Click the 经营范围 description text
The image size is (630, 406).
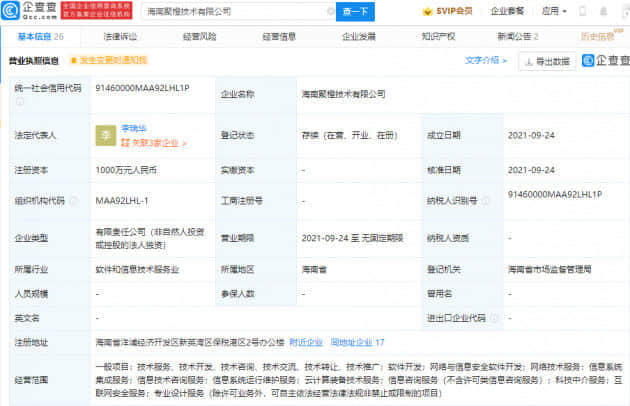pyautogui.click(x=359, y=380)
